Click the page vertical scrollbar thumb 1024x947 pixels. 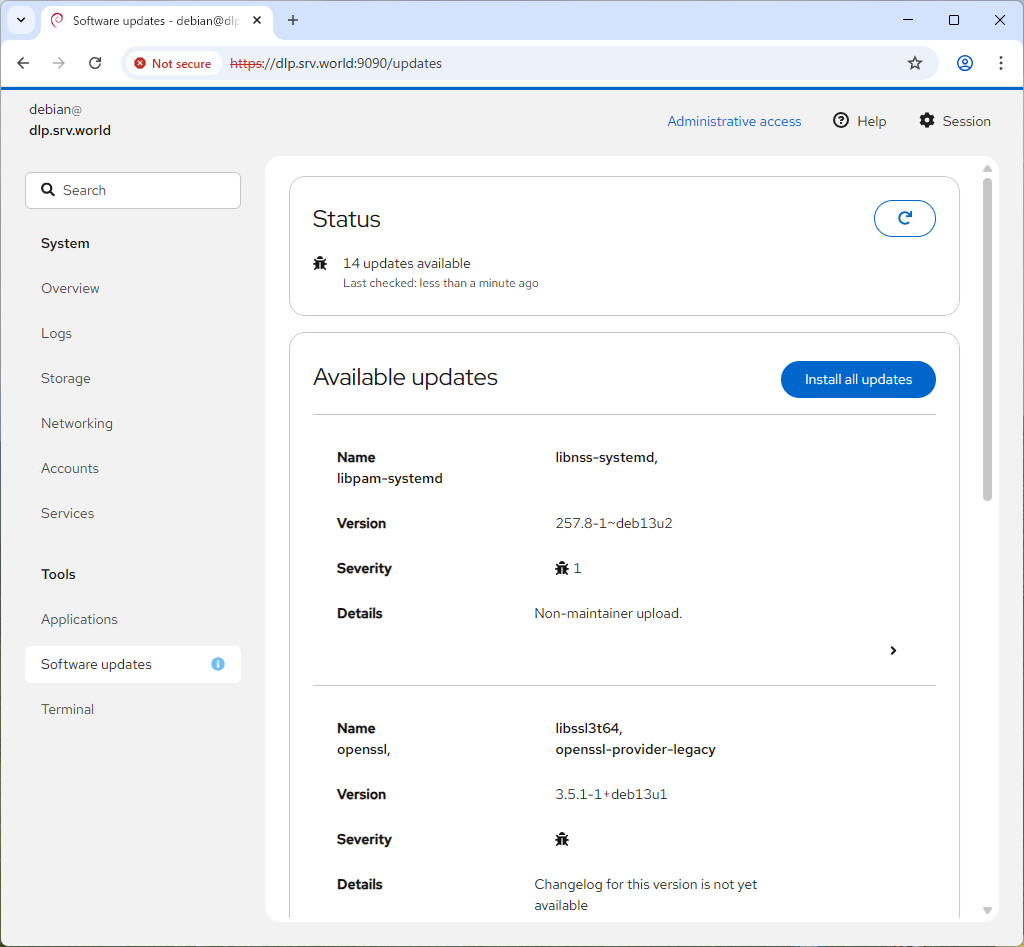click(x=987, y=340)
